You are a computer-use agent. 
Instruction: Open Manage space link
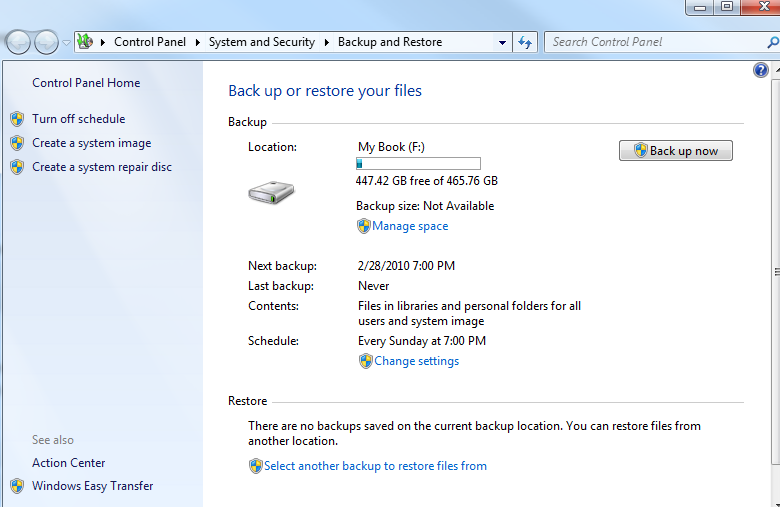coord(410,226)
